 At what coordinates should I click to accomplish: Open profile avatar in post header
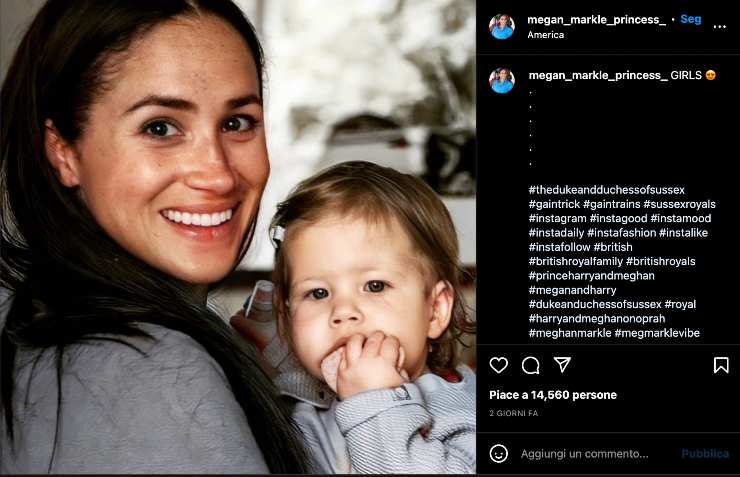502,26
